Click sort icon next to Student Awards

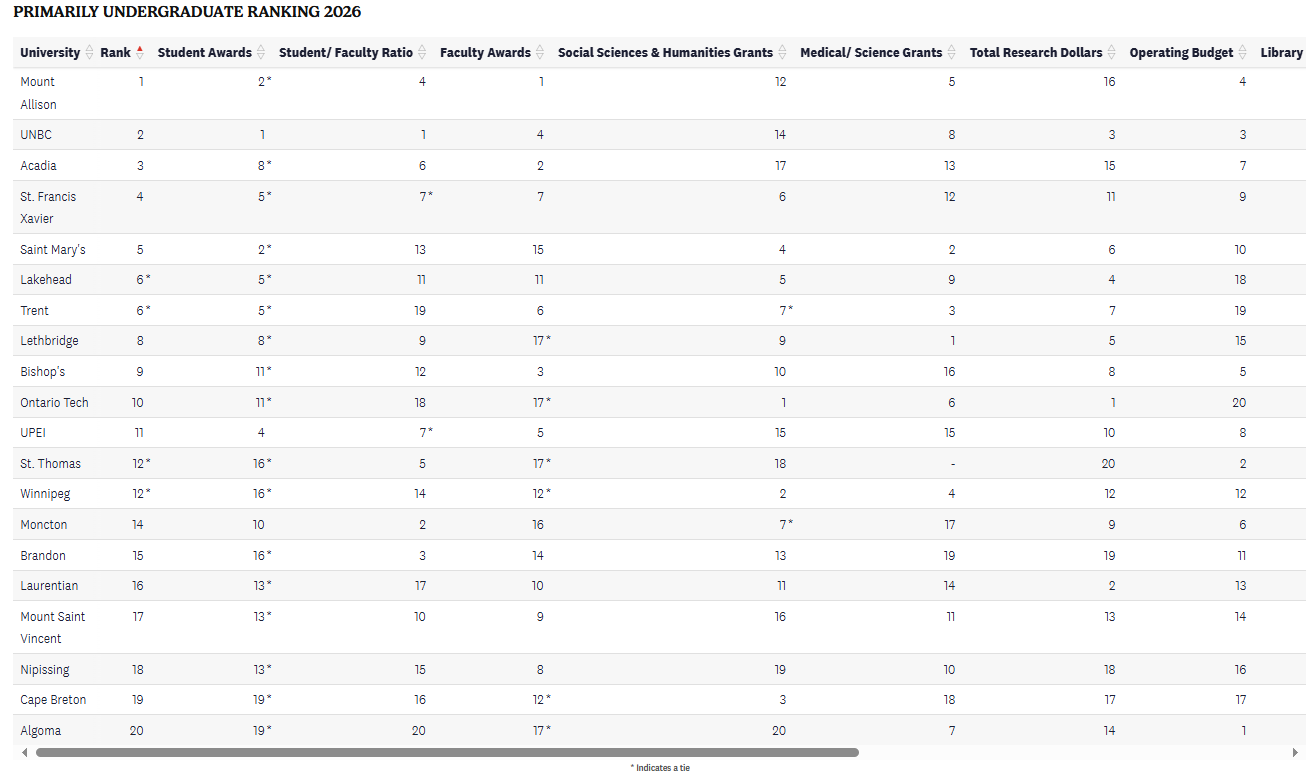coord(261,53)
